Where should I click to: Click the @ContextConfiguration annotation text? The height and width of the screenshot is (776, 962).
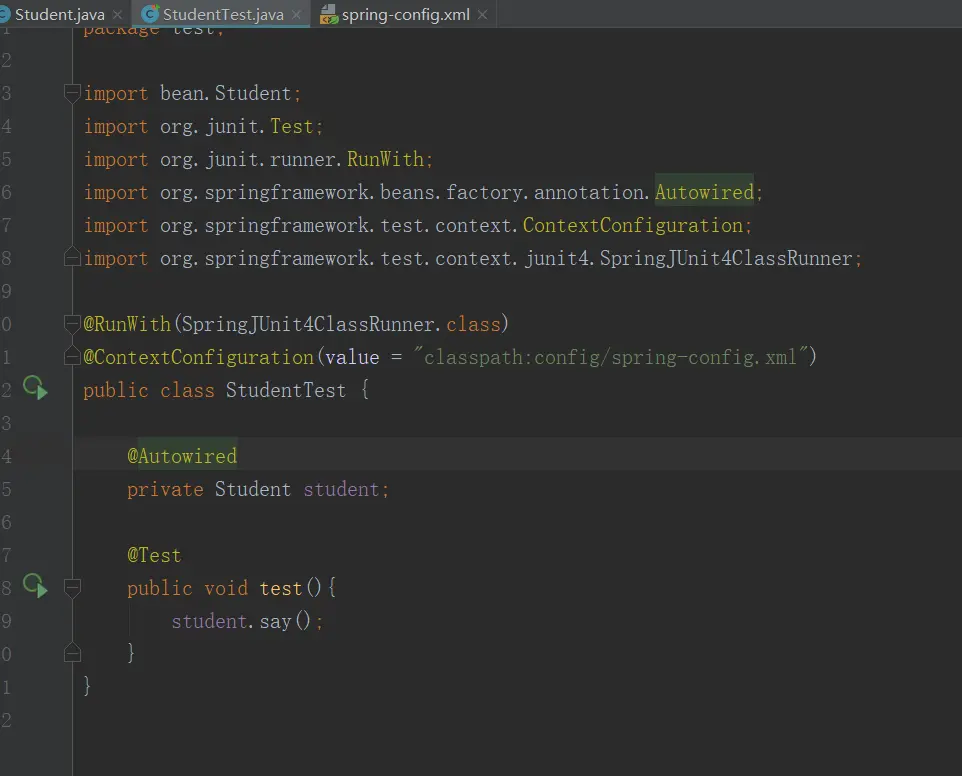click(x=199, y=357)
